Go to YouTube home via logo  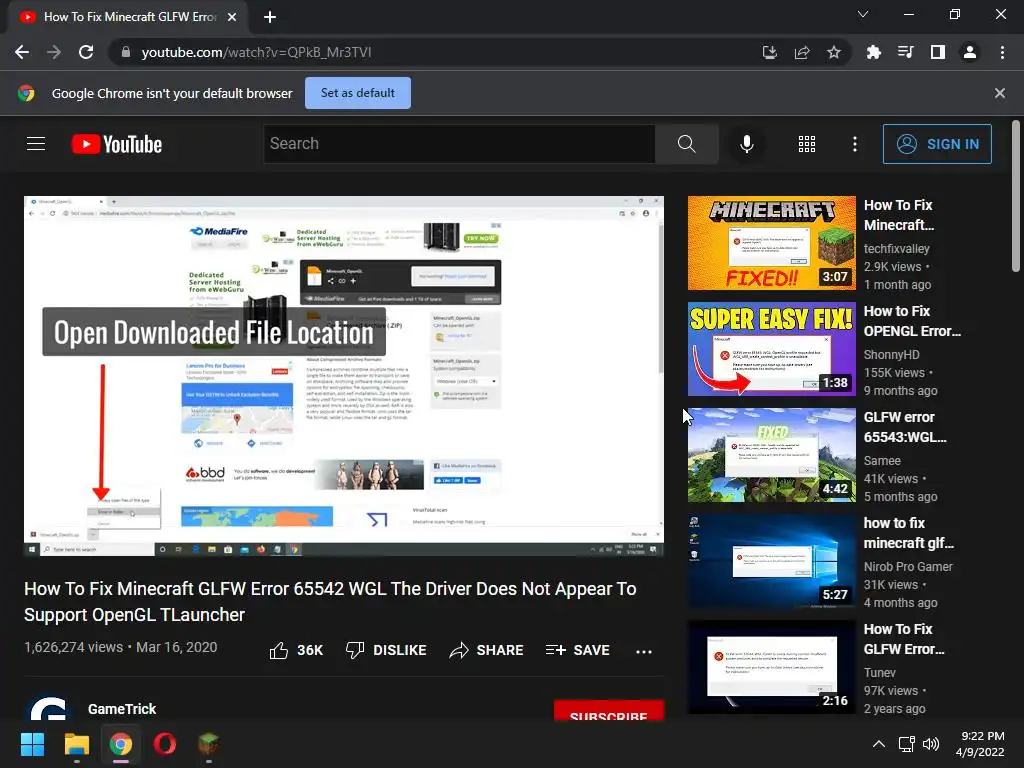117,144
